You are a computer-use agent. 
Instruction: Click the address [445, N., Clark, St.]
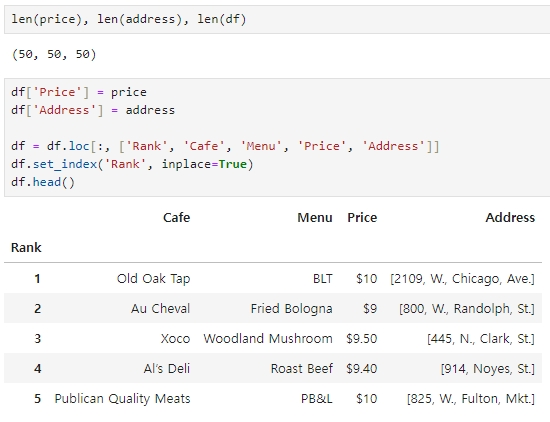pos(481,339)
